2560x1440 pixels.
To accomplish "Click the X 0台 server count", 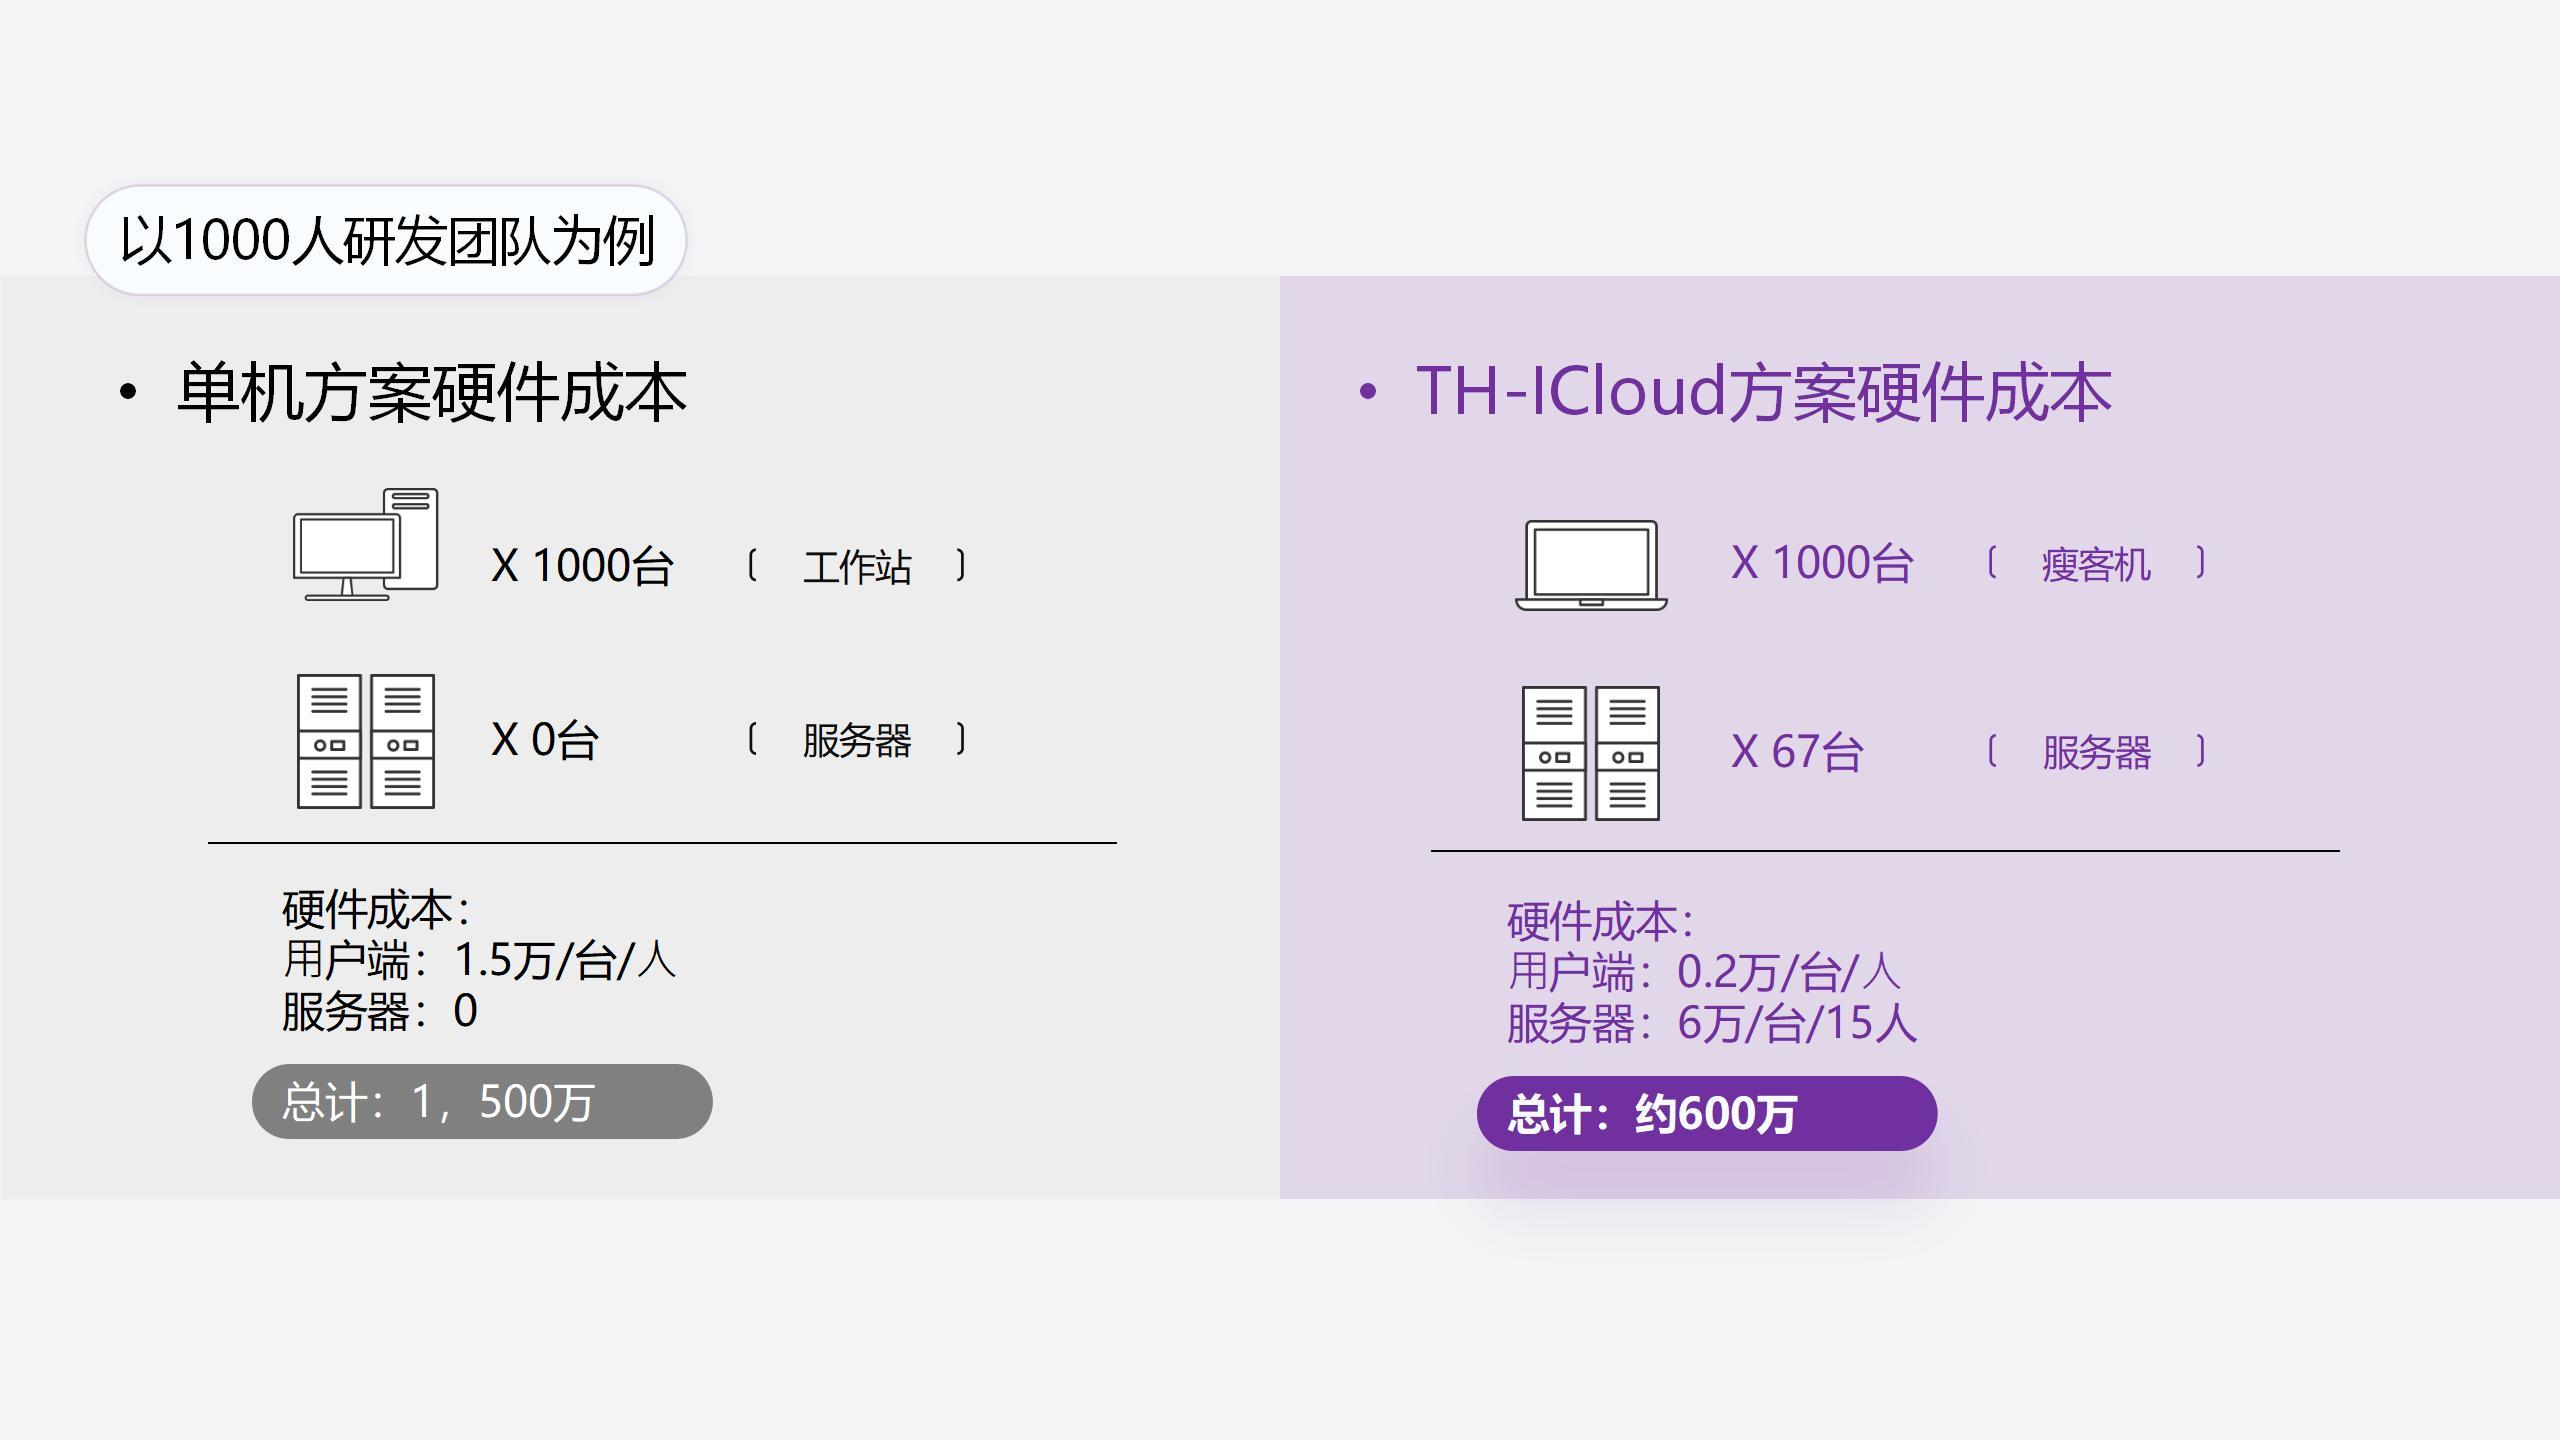I will 545,740.
